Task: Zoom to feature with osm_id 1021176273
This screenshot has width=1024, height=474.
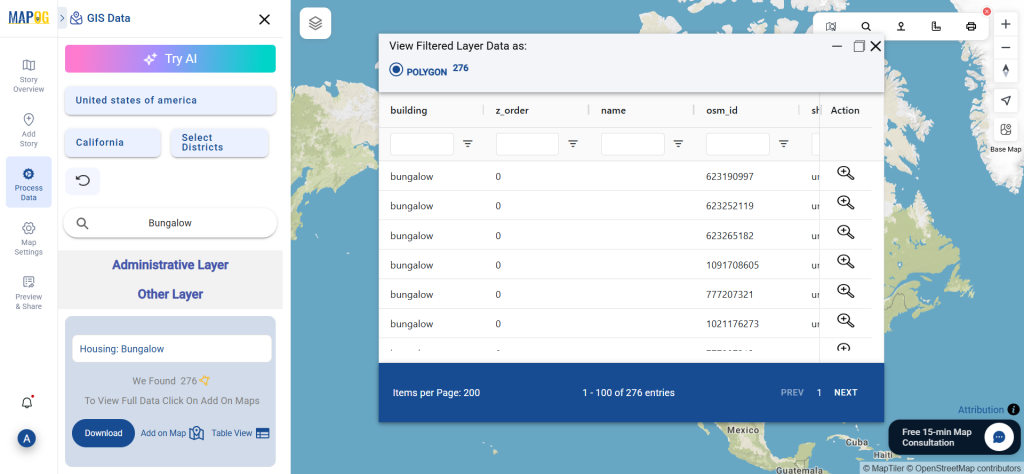Action: [x=846, y=321]
